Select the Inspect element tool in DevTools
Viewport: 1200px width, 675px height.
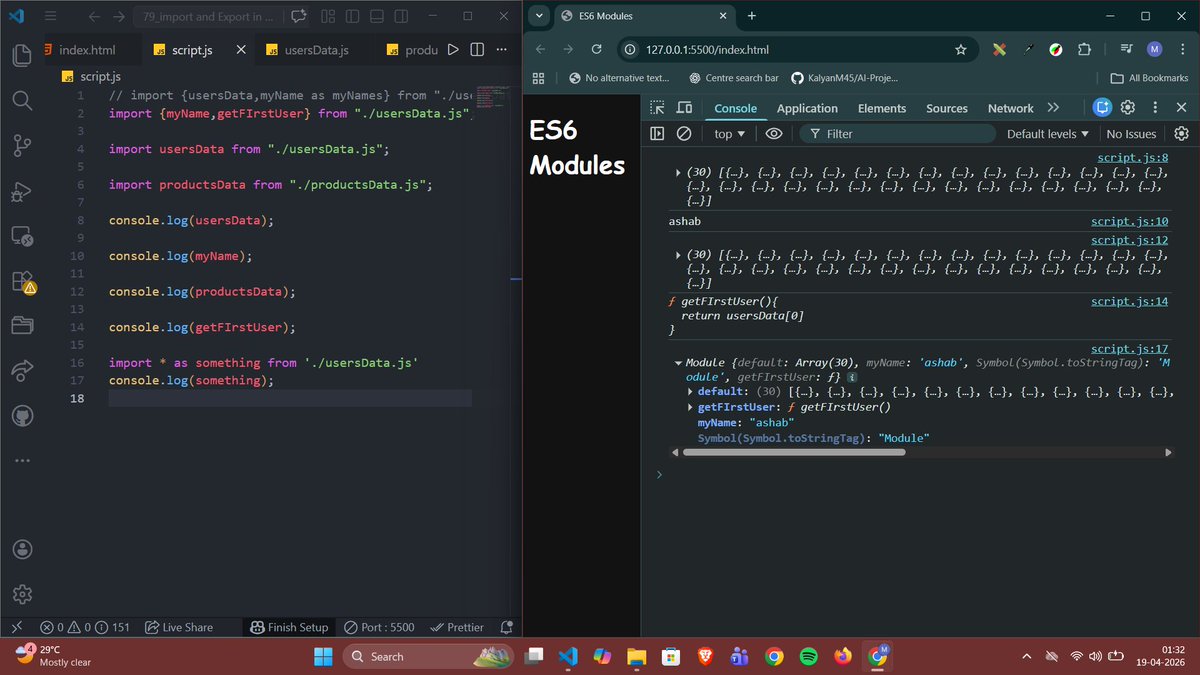pos(657,107)
